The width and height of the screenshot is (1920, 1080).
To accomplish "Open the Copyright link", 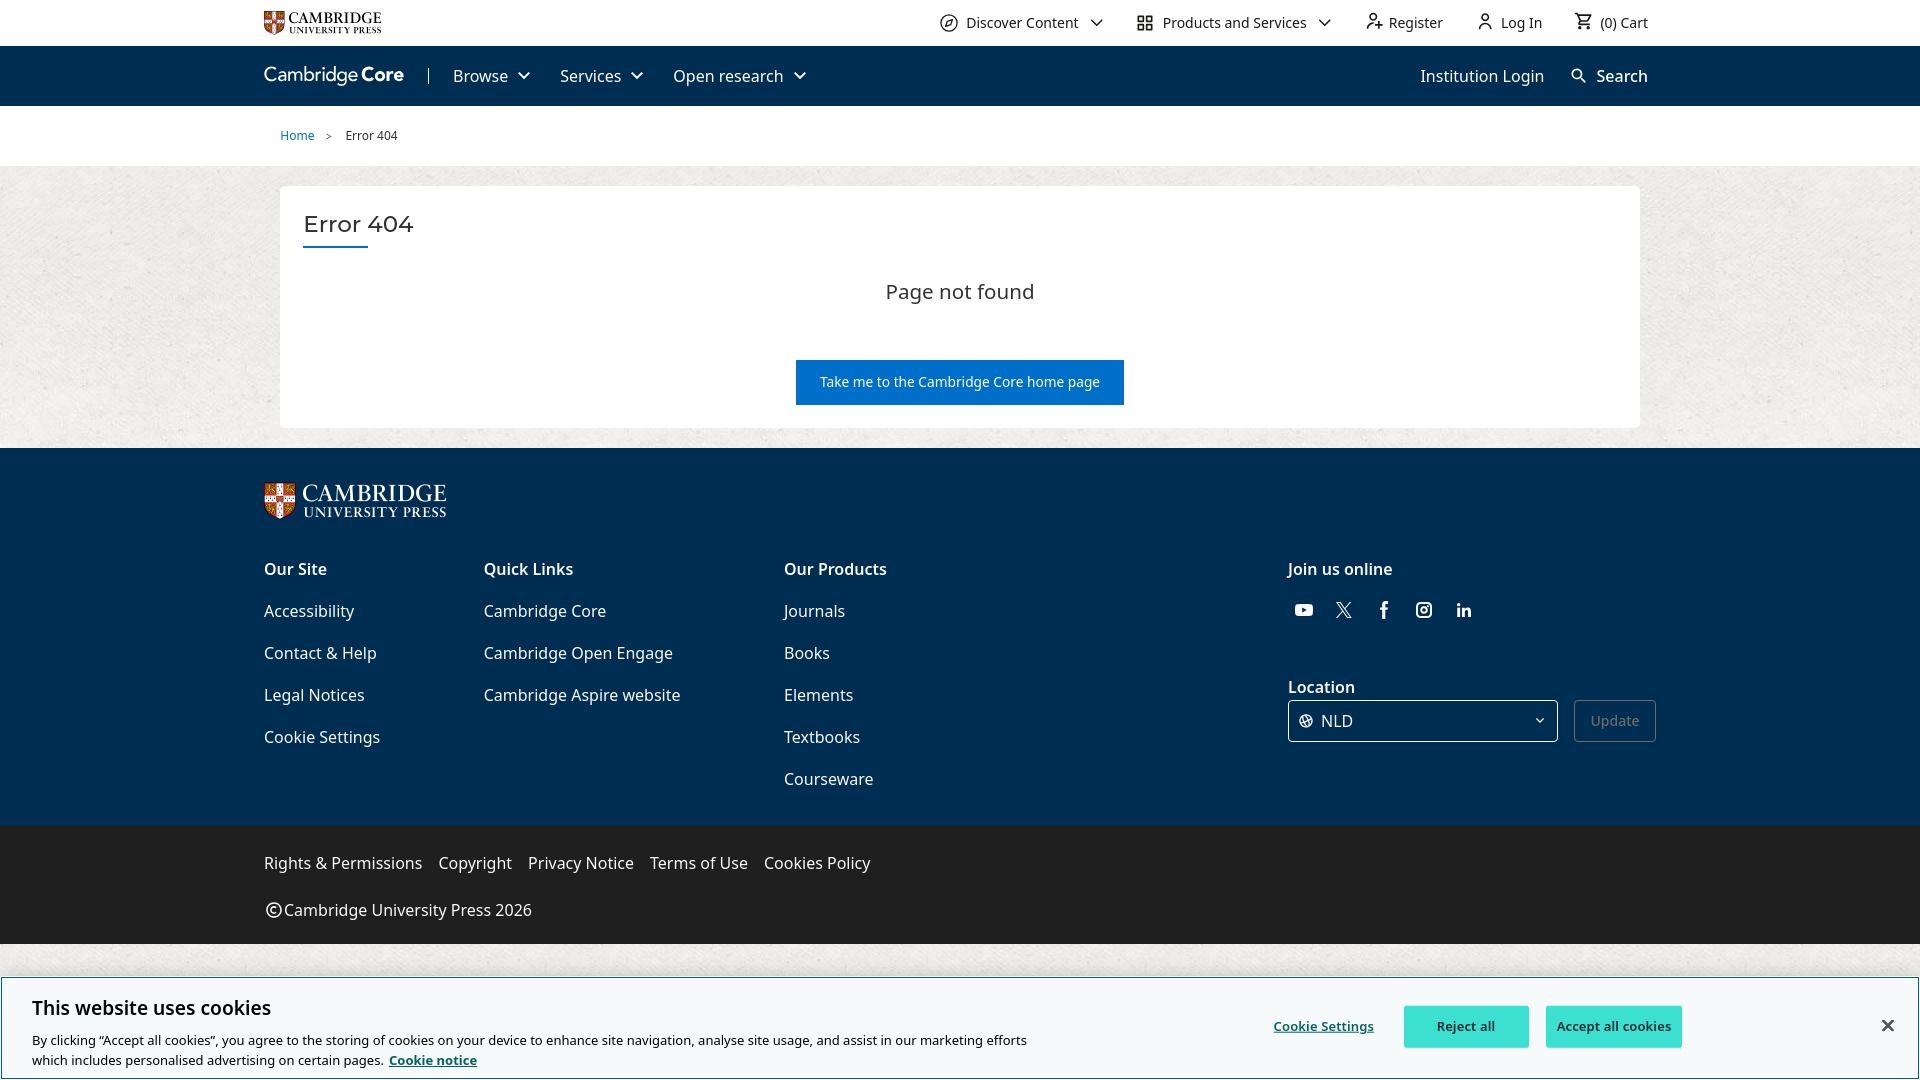I will click(475, 863).
